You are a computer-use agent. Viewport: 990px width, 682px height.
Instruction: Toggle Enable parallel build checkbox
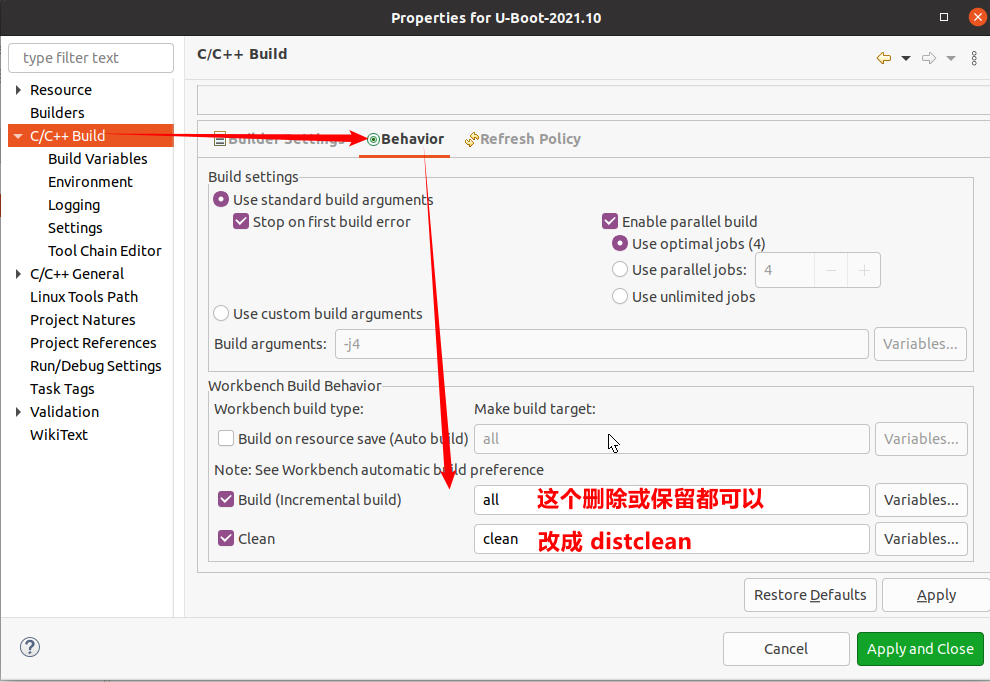point(609,222)
